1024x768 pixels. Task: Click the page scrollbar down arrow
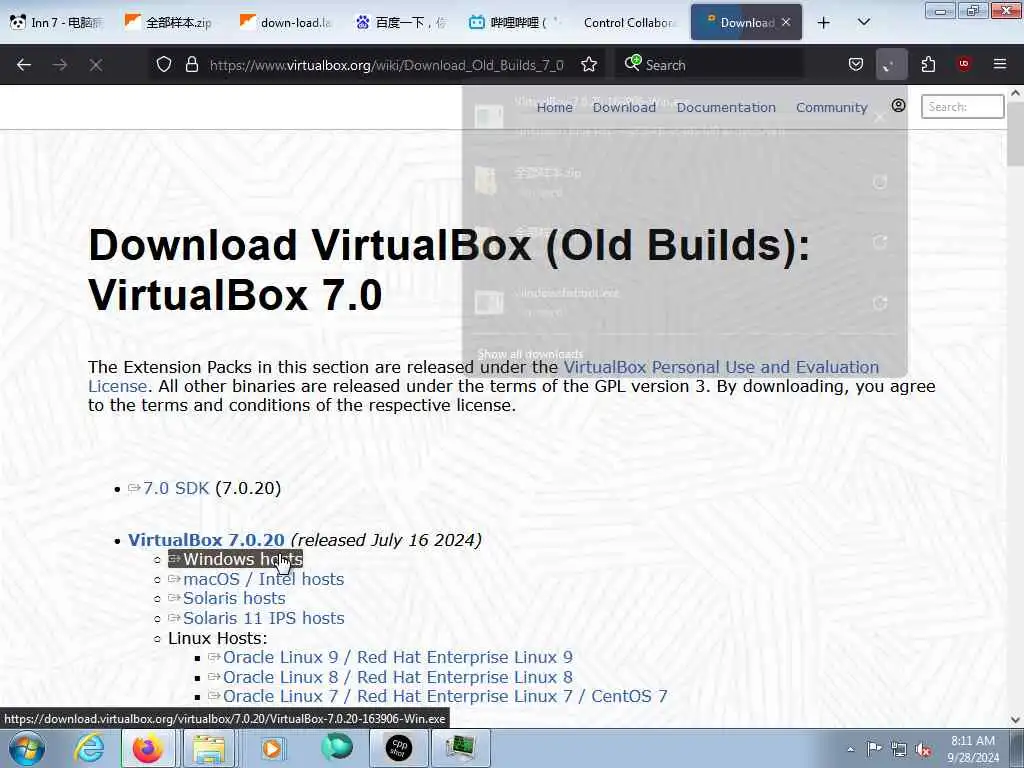coord(1016,720)
